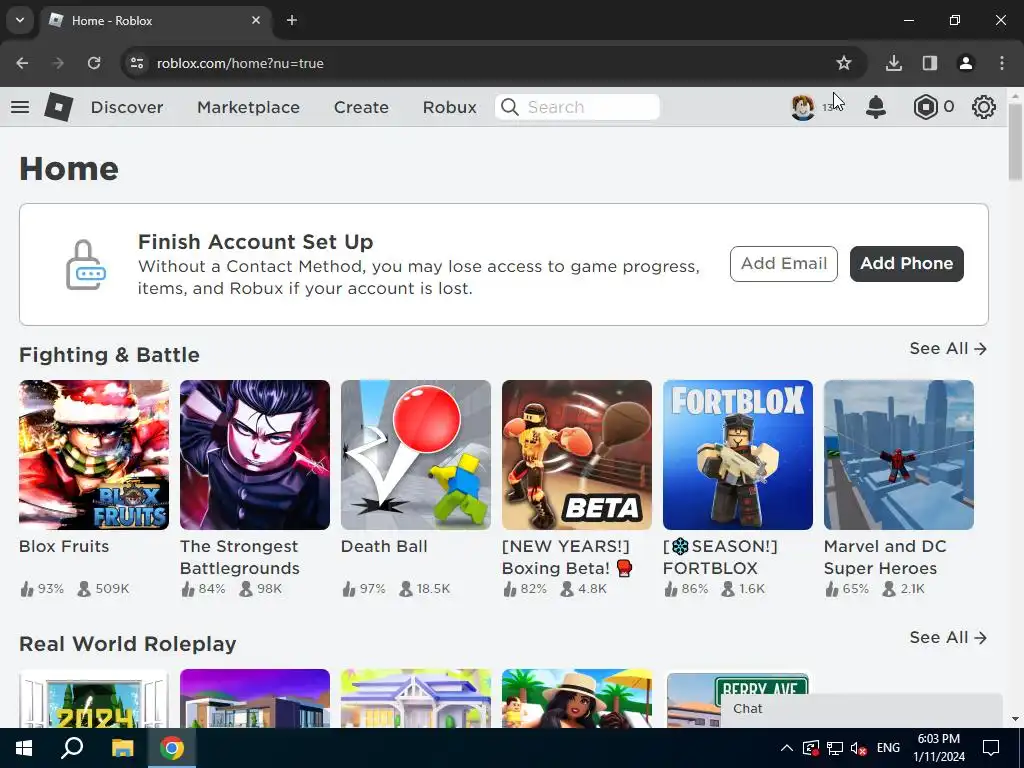Go back in the browser

(22, 63)
